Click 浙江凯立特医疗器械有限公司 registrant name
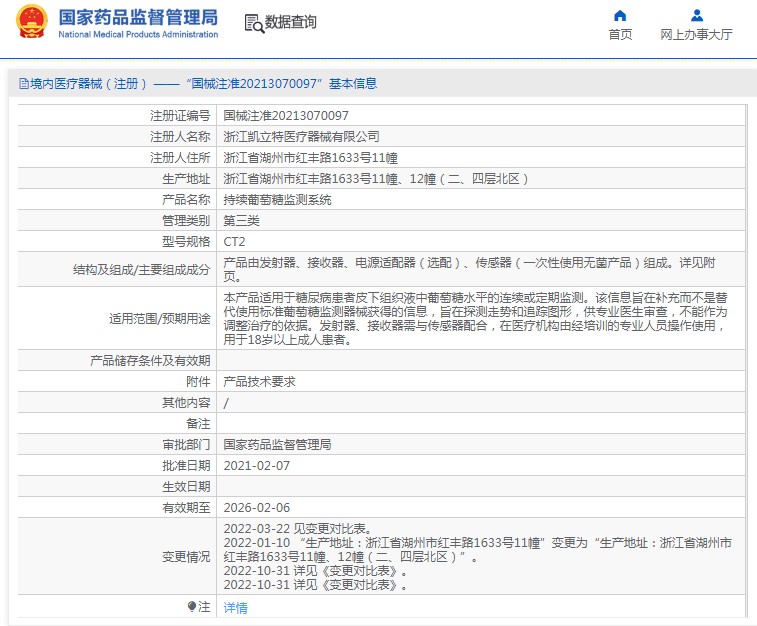 click(301, 136)
